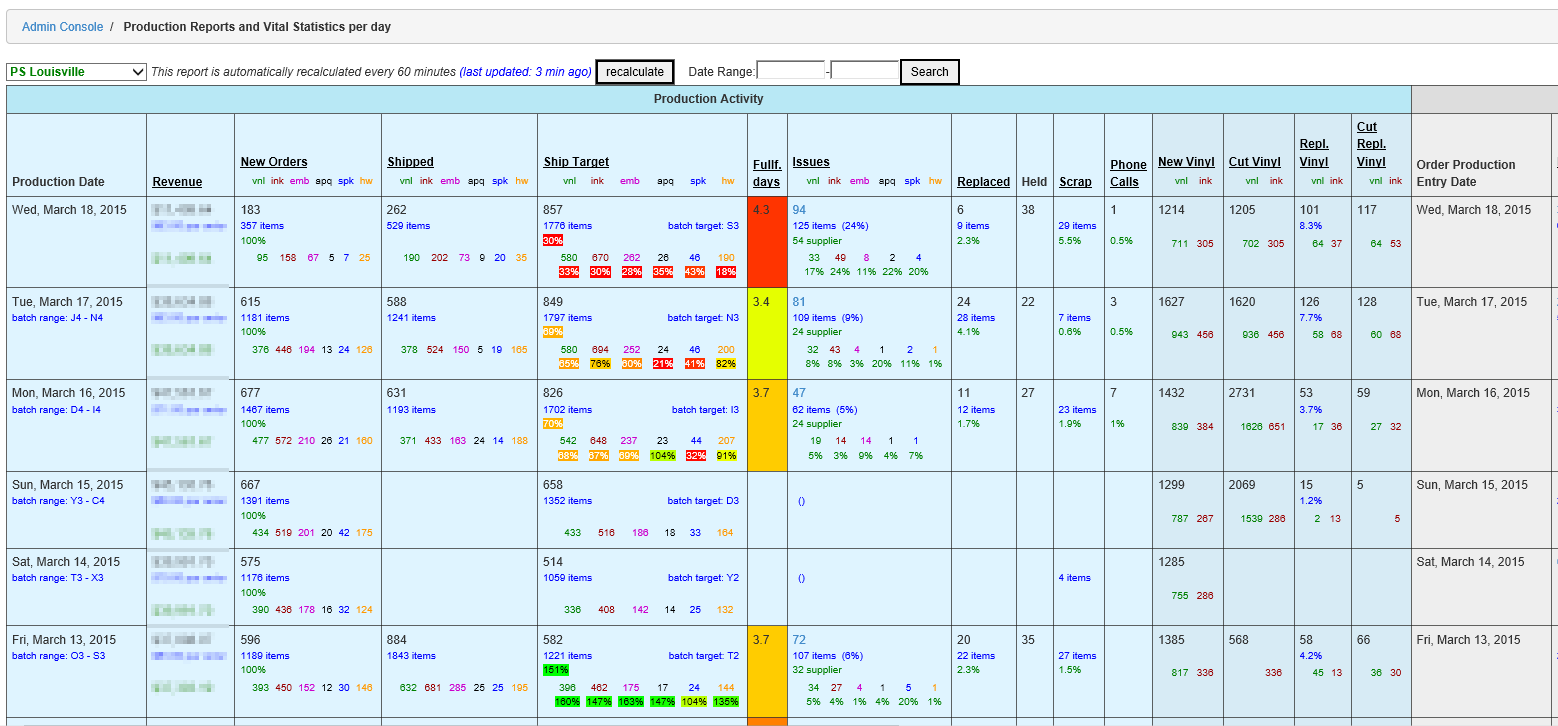Click the yellow 3.4 fulfillment days cell
The height and width of the screenshot is (726, 1558).
point(767,334)
